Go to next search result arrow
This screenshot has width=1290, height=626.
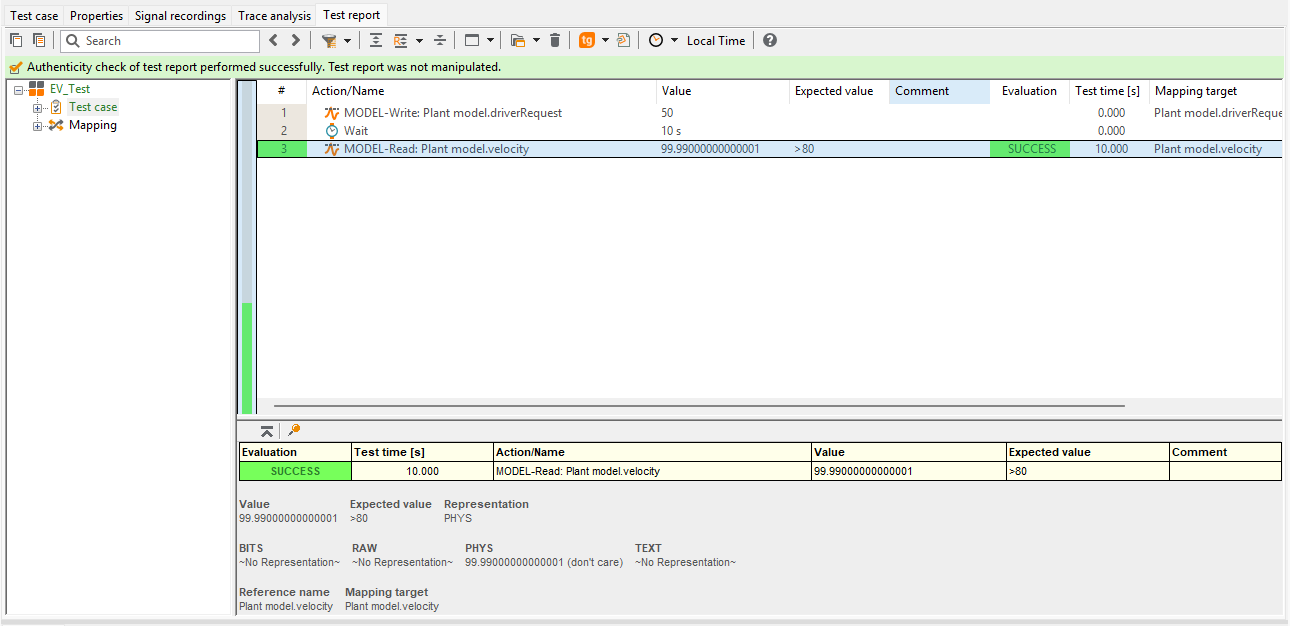(295, 41)
